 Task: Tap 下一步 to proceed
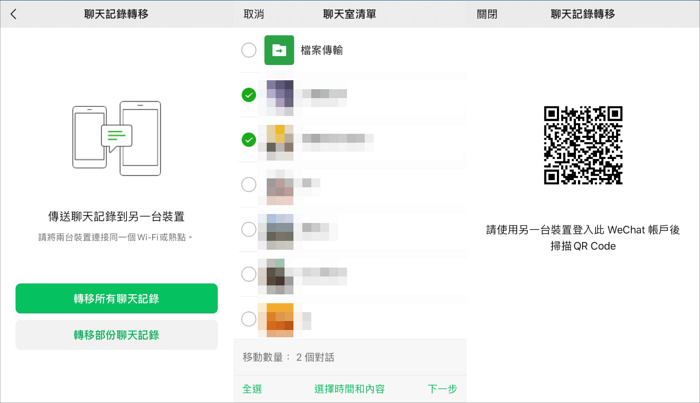pyautogui.click(x=442, y=389)
